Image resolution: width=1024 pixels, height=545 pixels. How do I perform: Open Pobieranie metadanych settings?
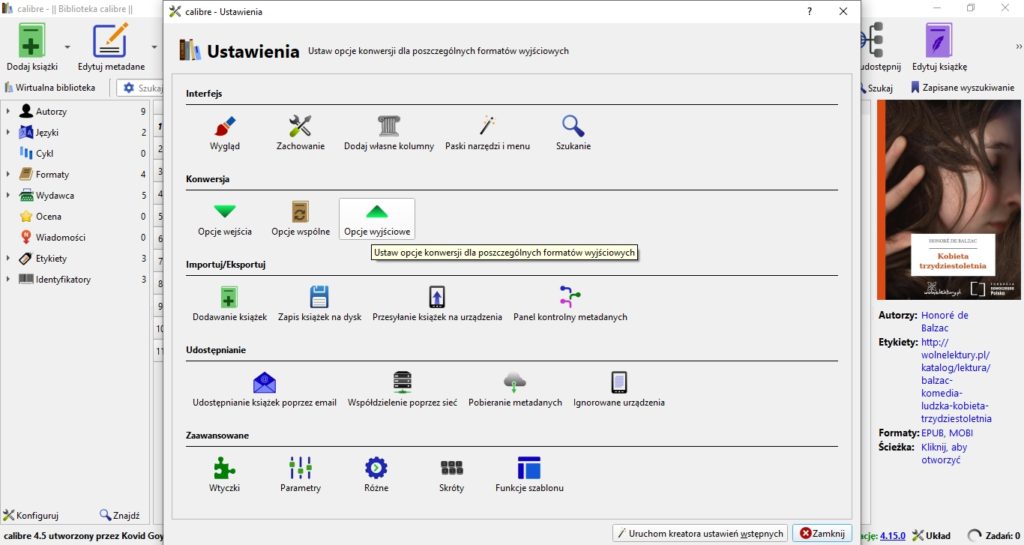click(515, 390)
